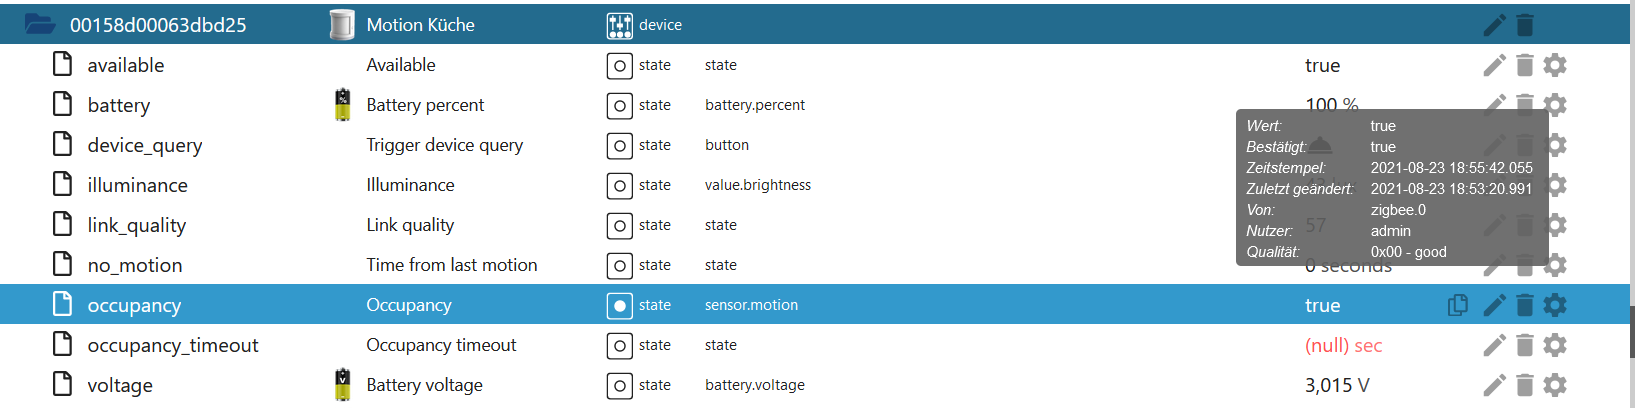Edit the voltage state object

(1494, 385)
